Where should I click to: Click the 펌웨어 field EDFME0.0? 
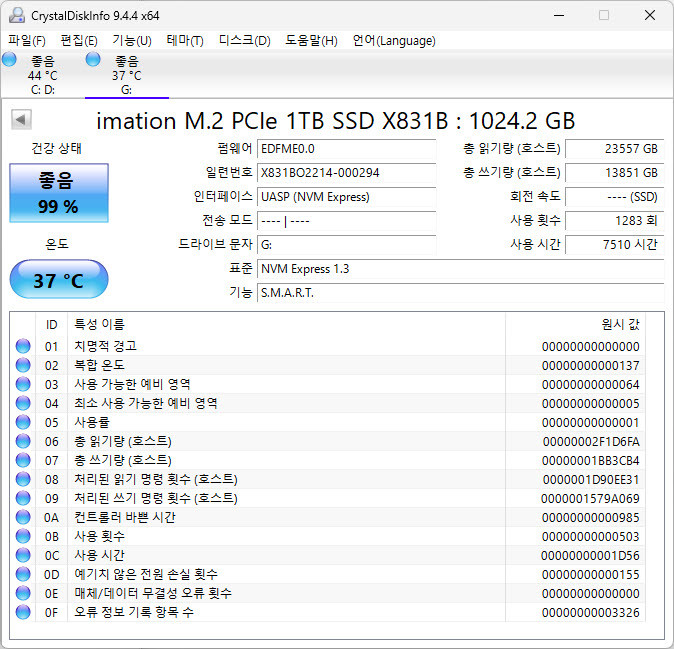pos(346,149)
